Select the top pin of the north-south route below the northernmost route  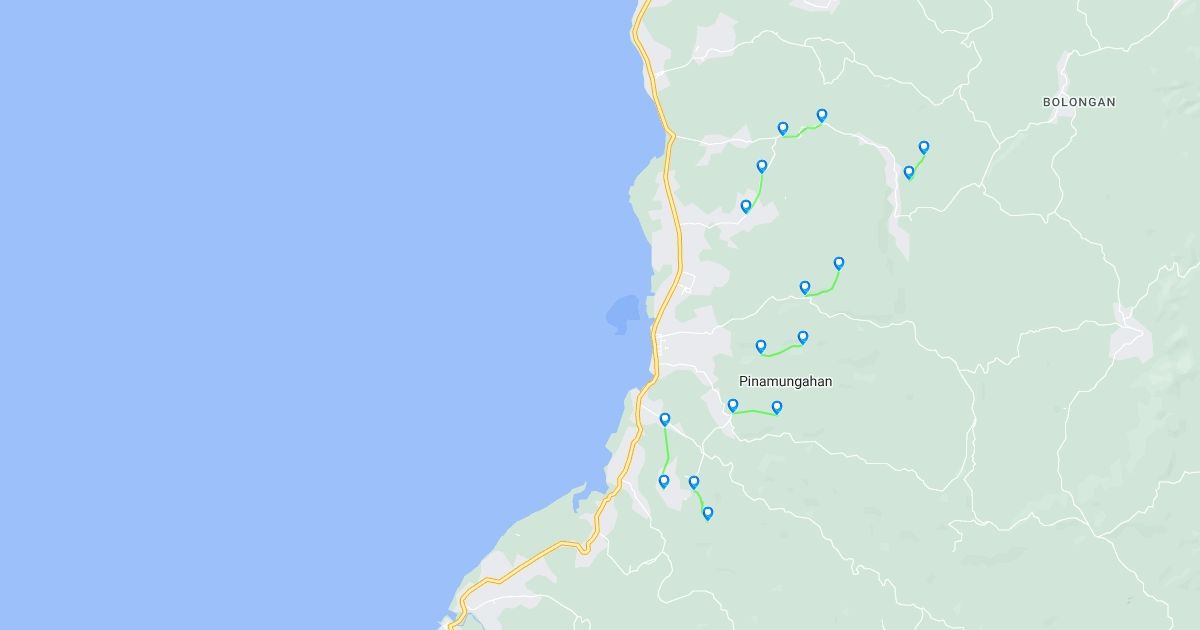[762, 166]
